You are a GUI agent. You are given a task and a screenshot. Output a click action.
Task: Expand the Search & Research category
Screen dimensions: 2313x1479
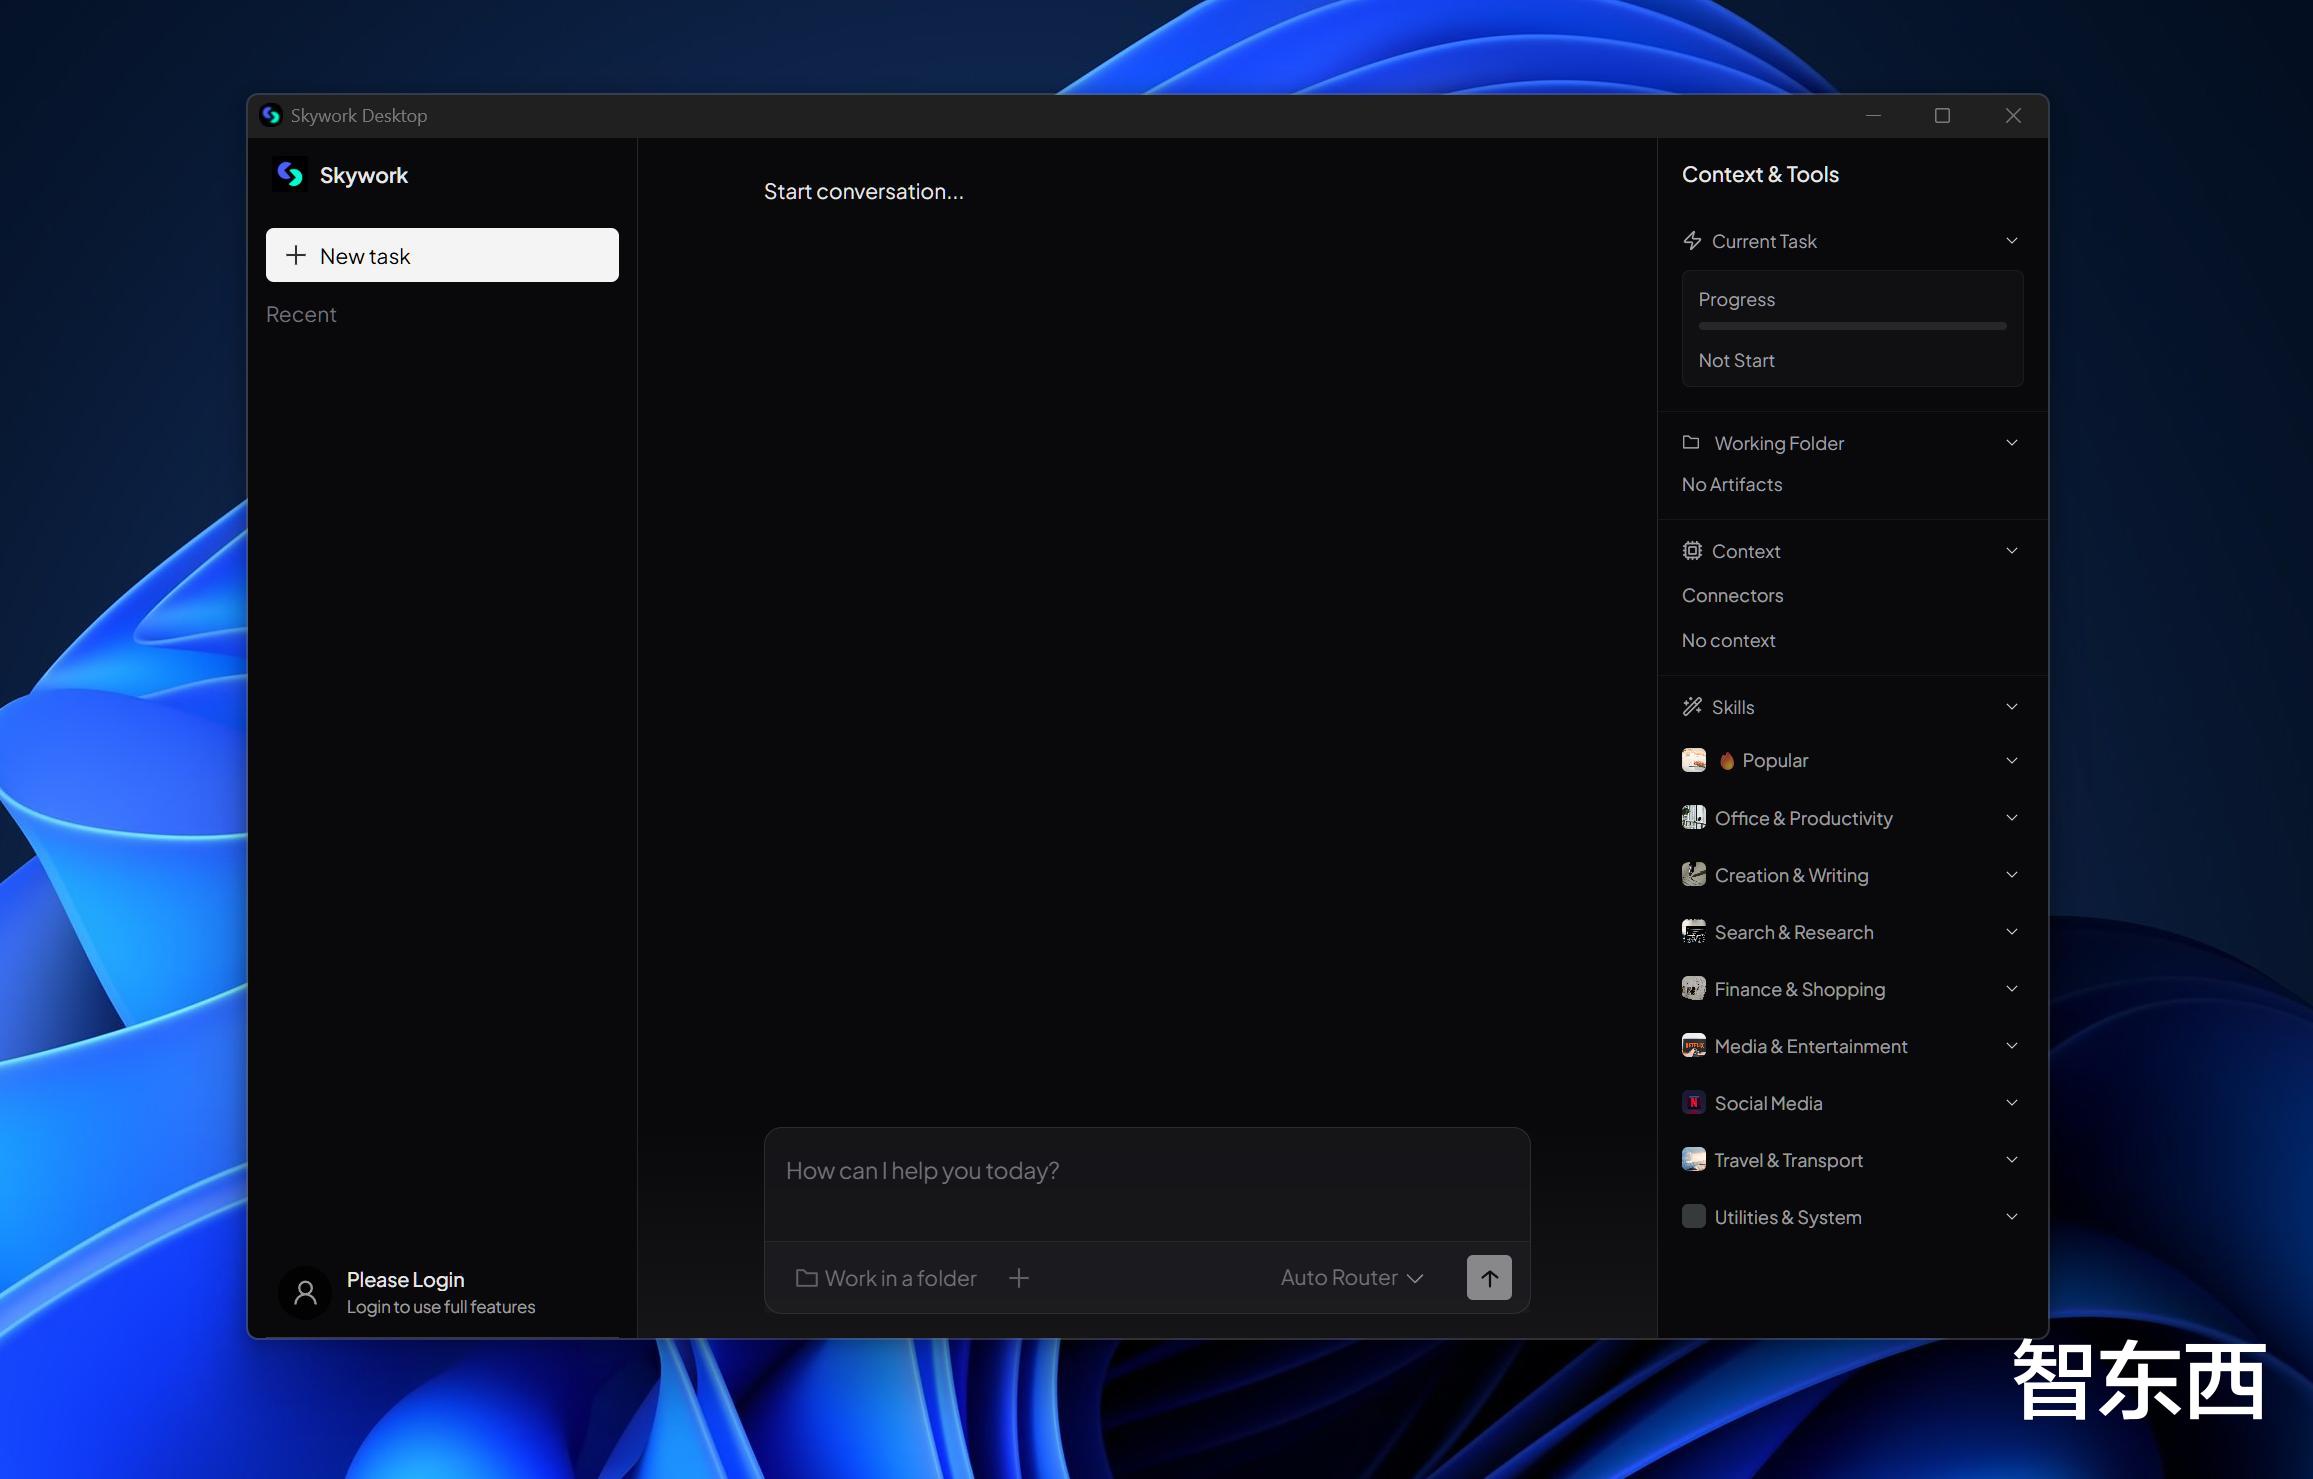pos(2011,932)
